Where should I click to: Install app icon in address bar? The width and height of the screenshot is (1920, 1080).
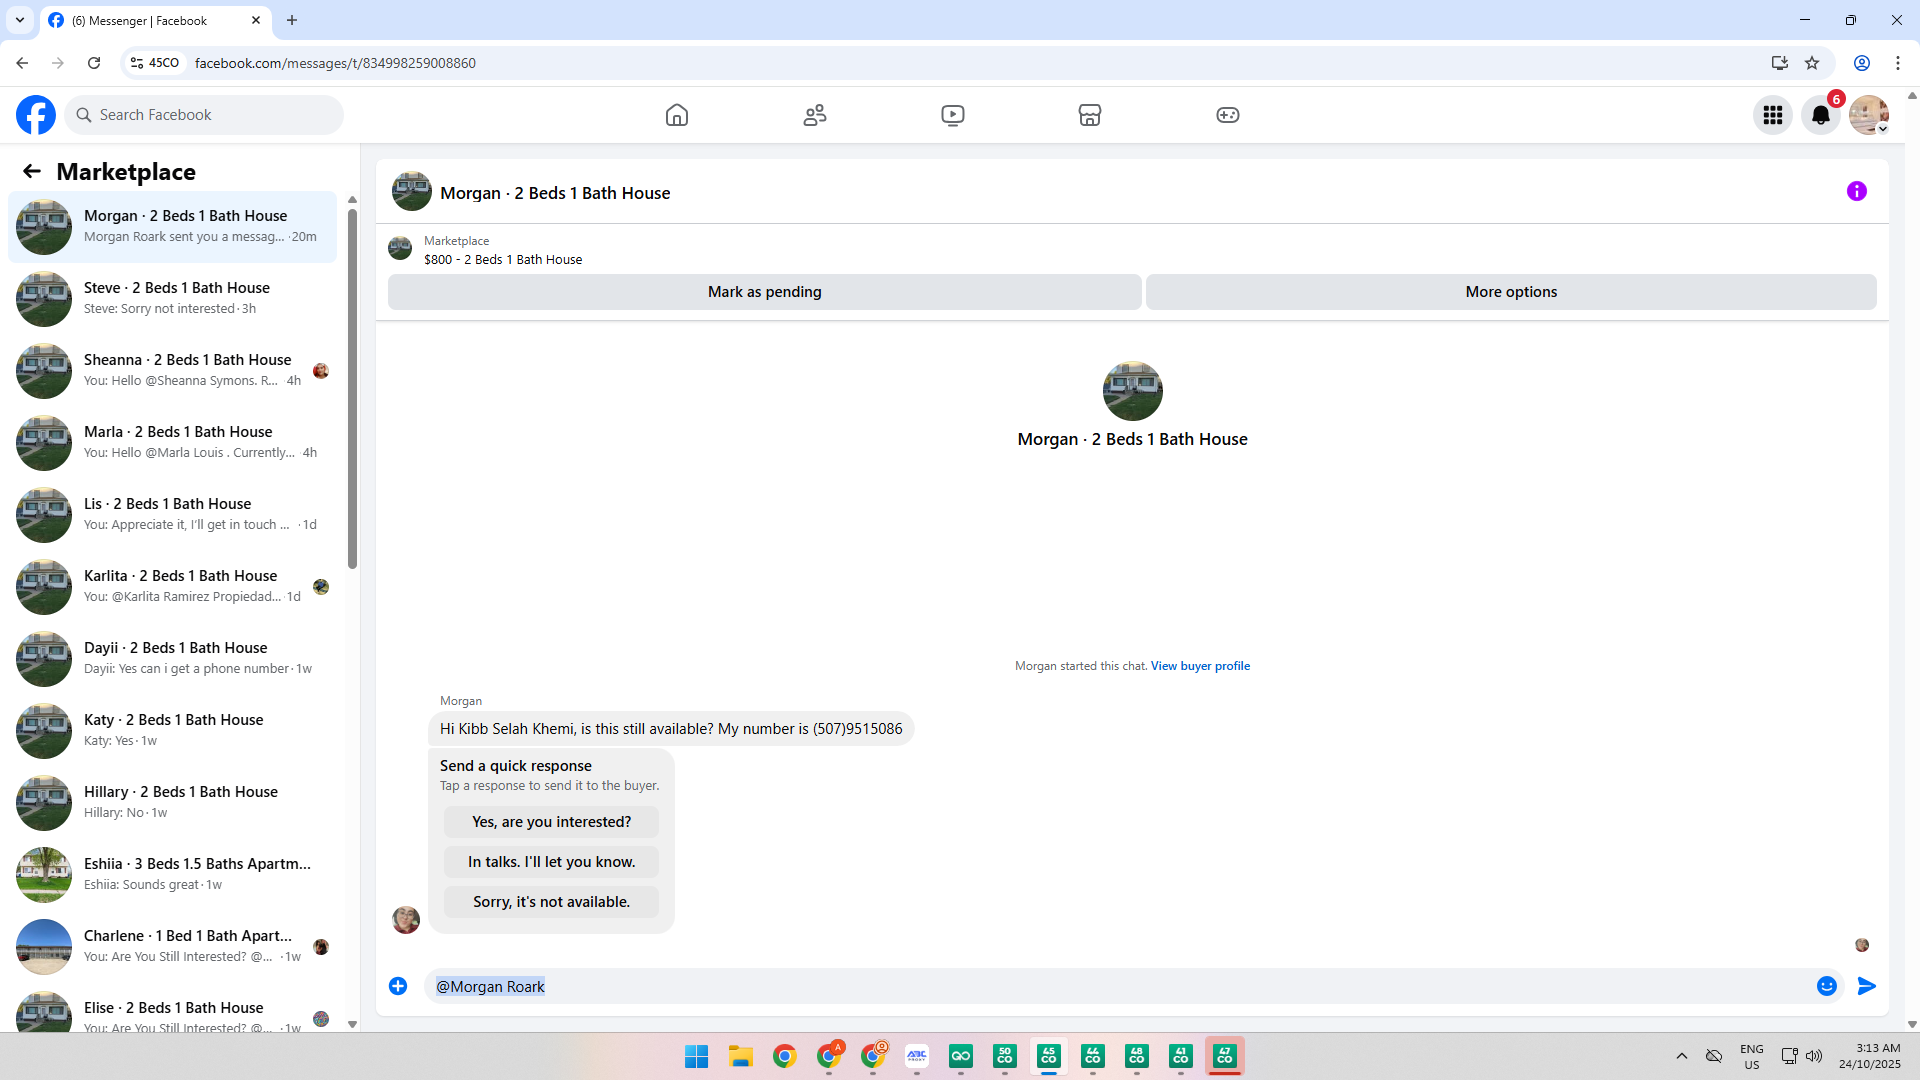pos(1780,63)
